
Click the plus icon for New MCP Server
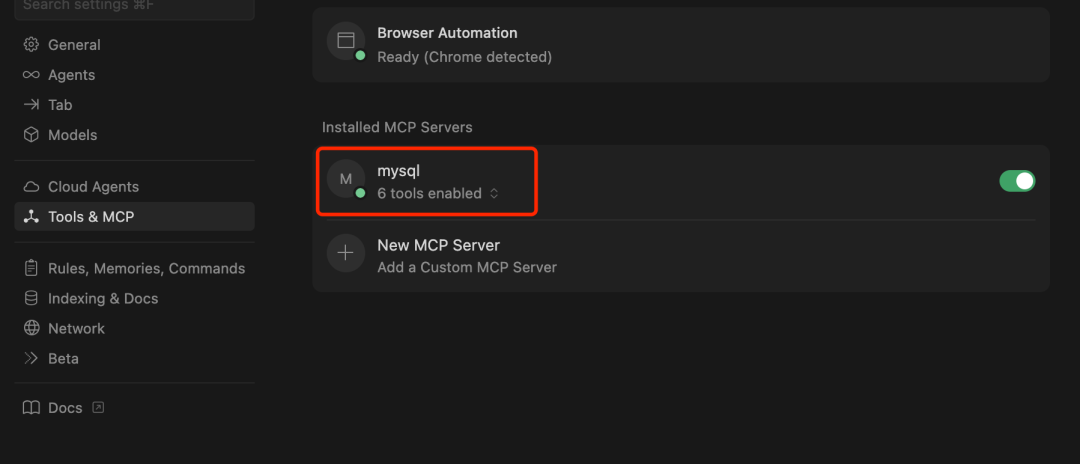click(x=346, y=253)
